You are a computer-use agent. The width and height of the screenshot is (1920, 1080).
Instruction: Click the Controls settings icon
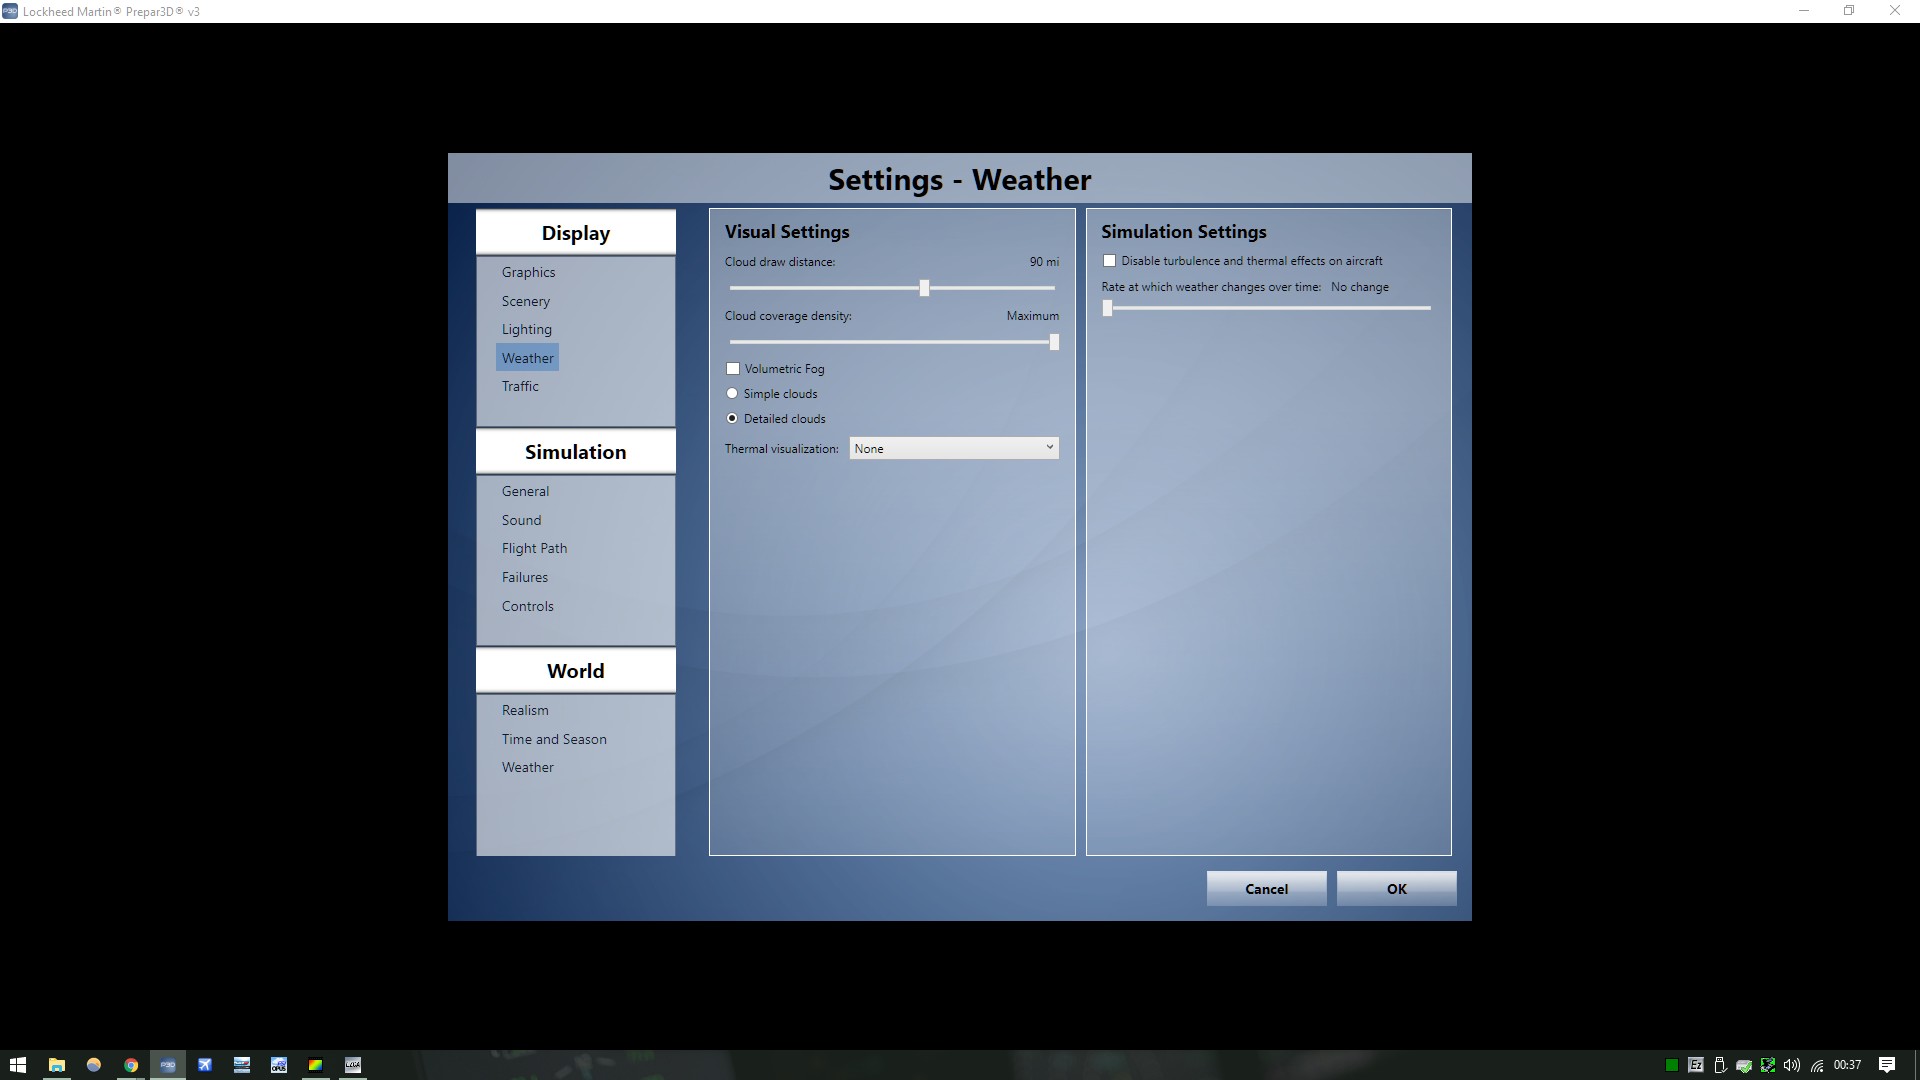(x=527, y=605)
